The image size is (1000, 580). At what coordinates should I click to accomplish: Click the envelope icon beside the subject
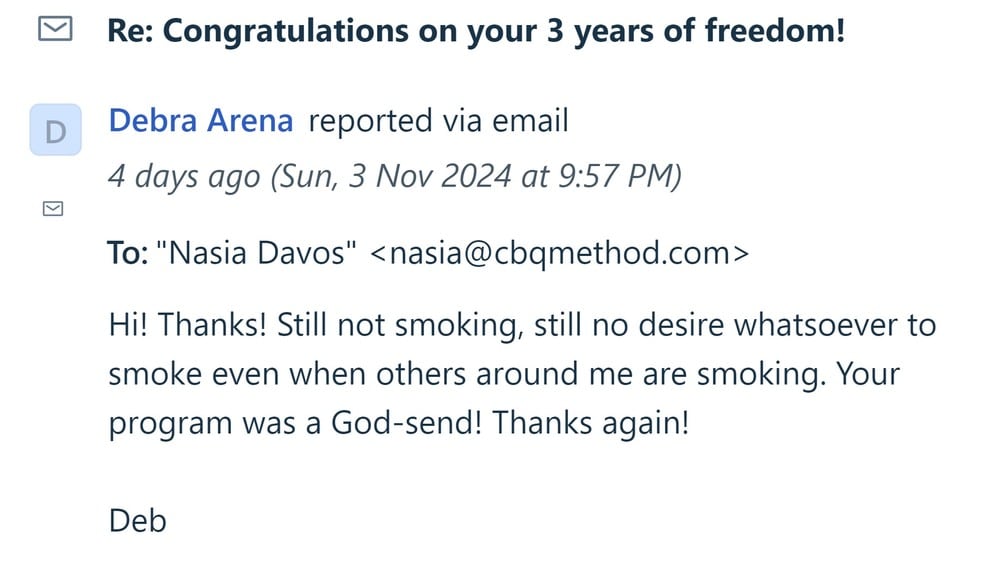point(55,30)
